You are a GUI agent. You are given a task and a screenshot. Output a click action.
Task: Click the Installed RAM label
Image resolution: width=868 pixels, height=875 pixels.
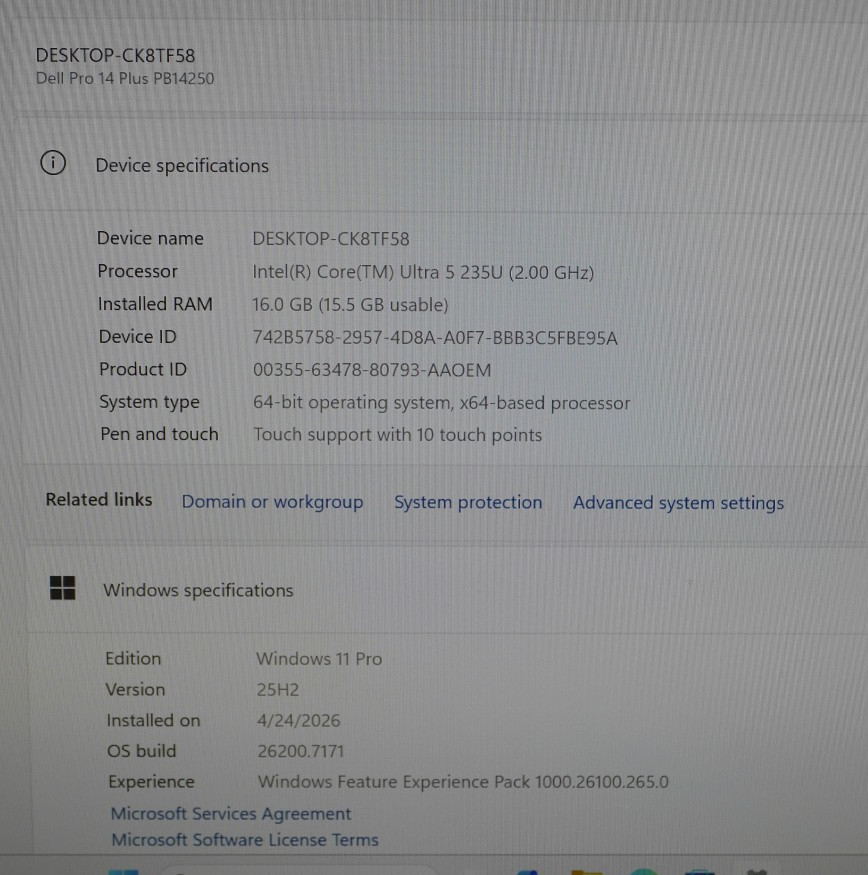click(155, 304)
